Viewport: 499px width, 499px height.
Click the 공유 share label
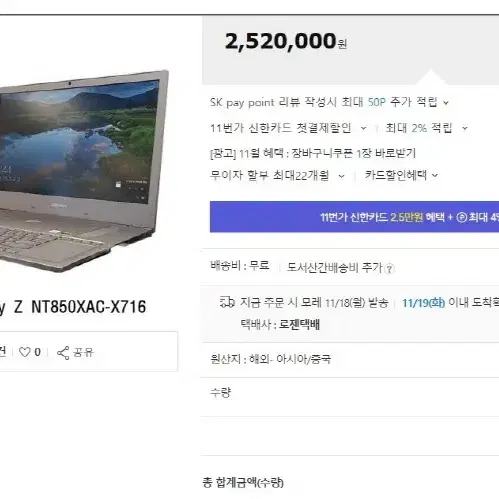(83, 352)
